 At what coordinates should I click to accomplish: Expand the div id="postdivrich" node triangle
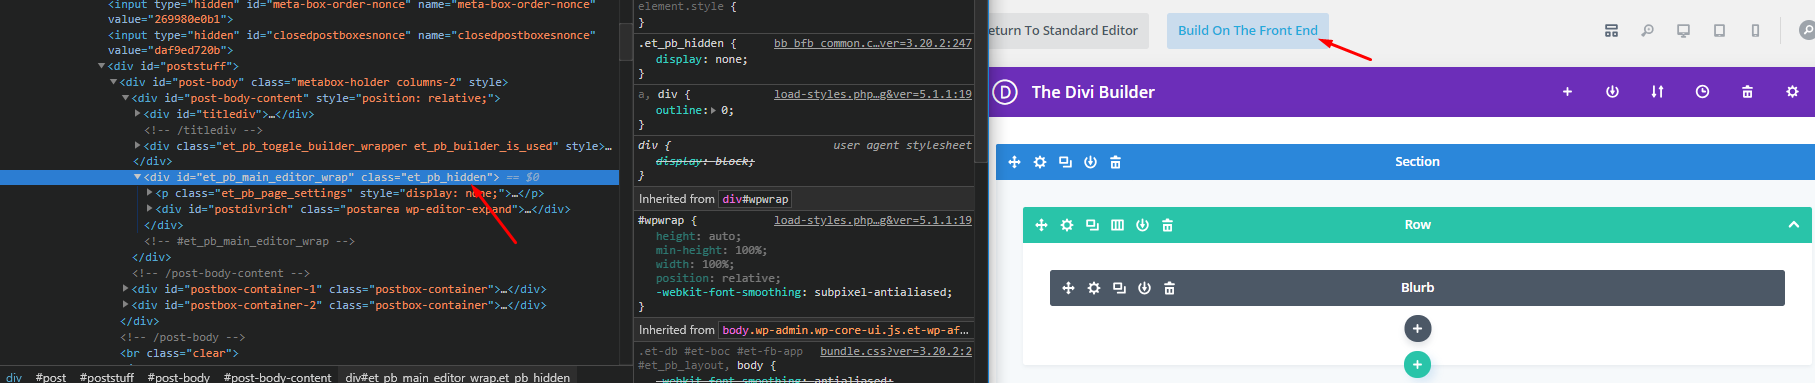point(150,209)
